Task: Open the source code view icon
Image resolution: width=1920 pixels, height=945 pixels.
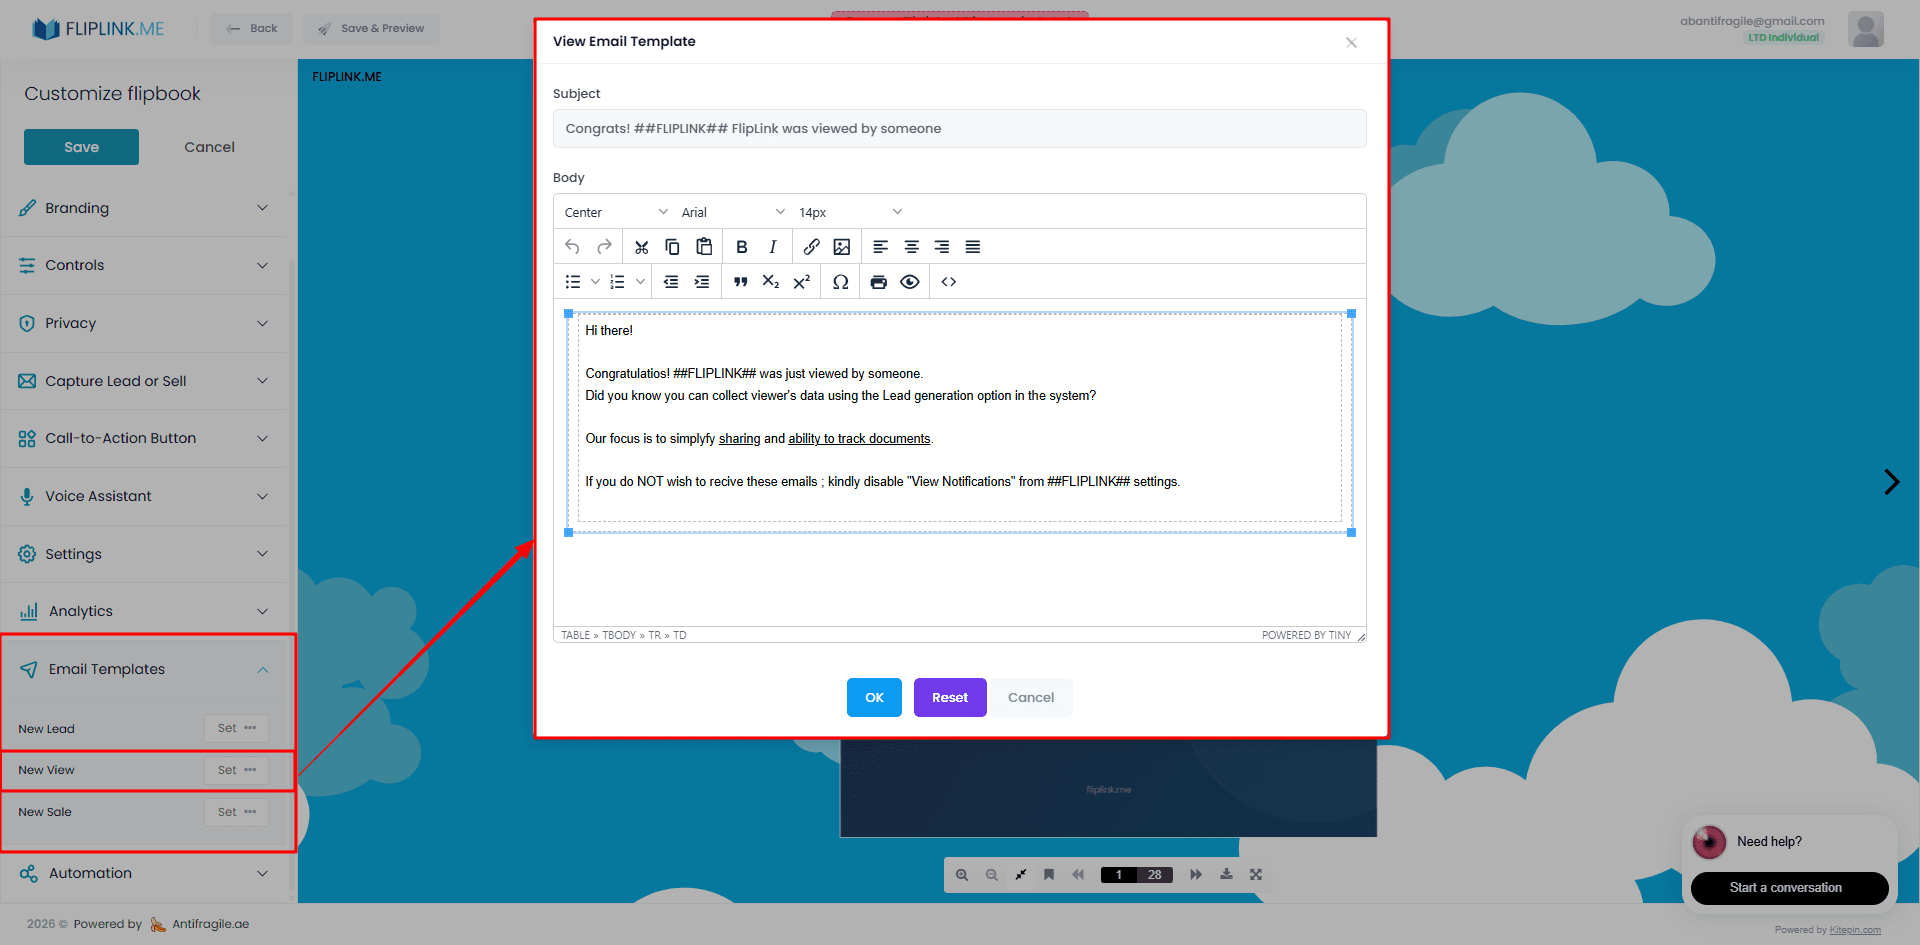Action: (x=949, y=281)
